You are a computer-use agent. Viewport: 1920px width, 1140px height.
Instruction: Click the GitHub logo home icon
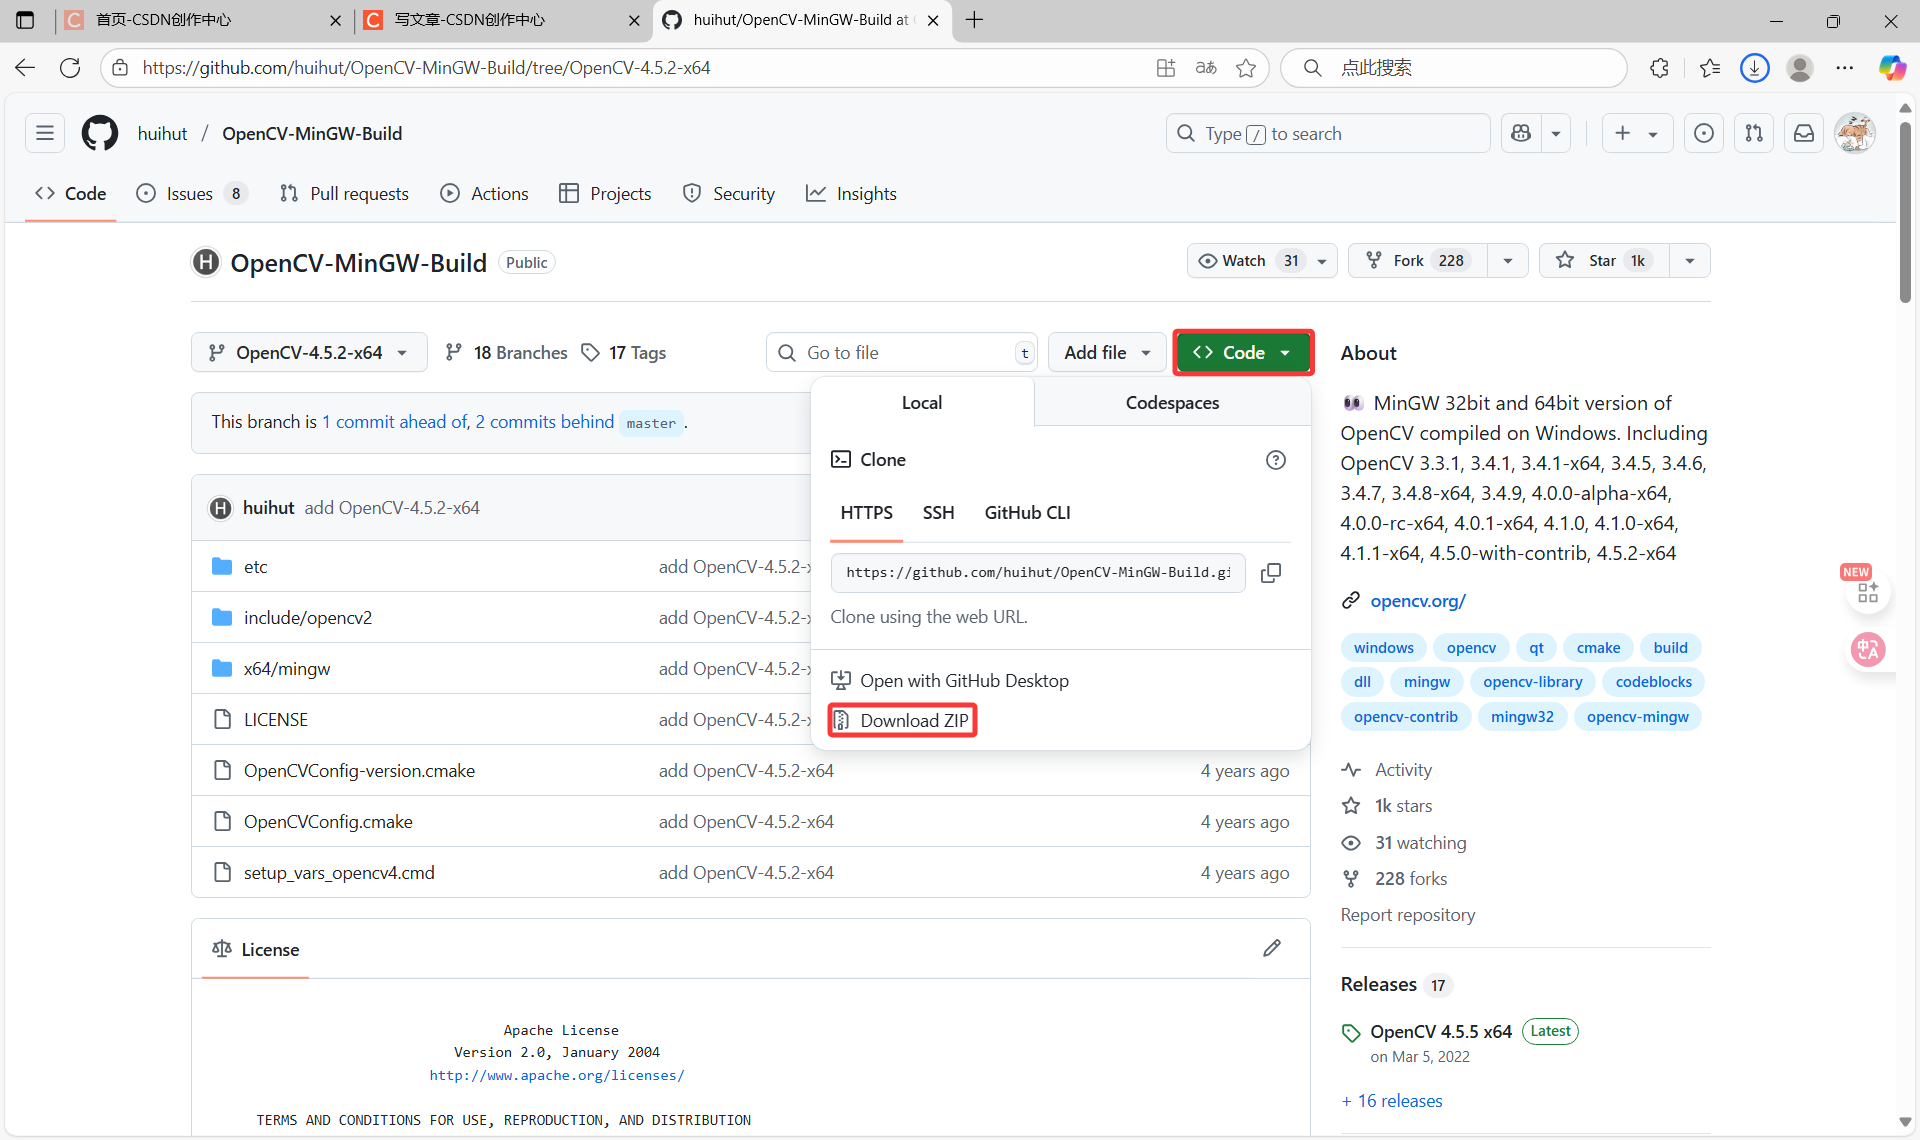pos(99,133)
